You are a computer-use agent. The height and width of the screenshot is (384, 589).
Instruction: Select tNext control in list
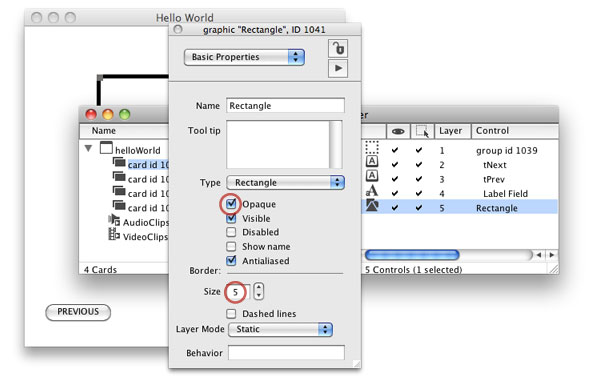pos(495,165)
